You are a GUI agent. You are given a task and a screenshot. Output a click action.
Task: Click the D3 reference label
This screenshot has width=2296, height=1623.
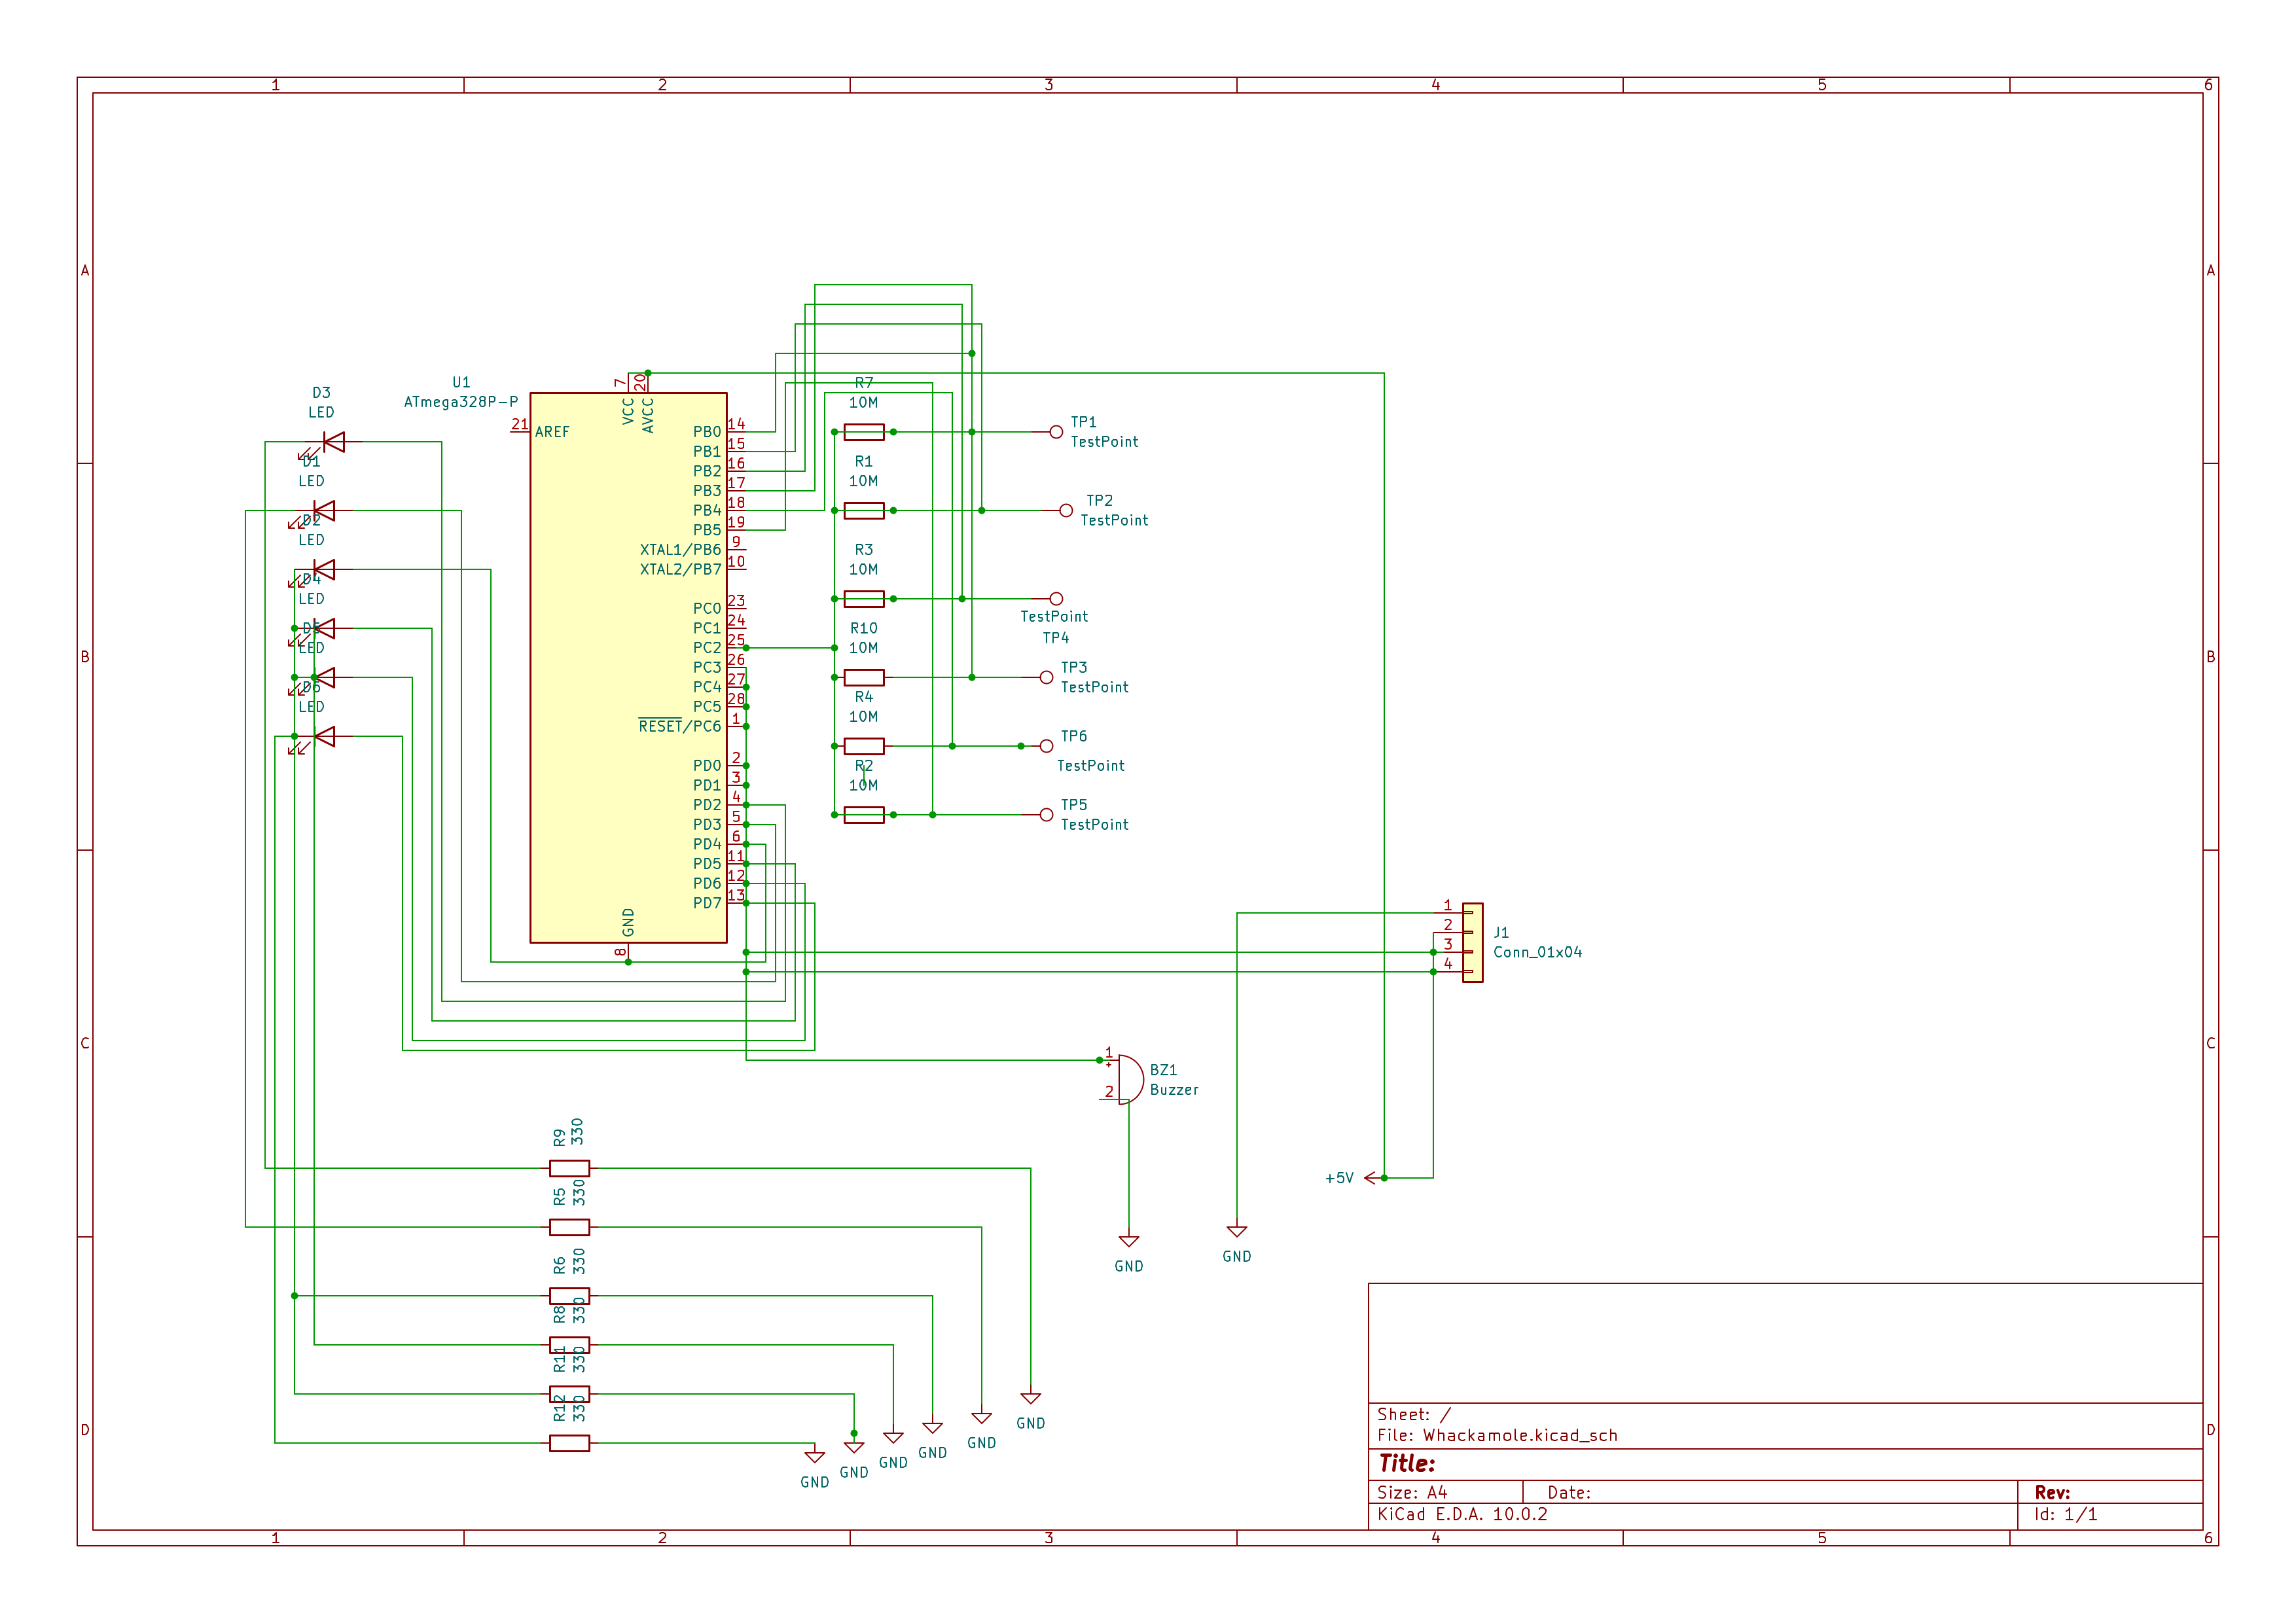coord(321,393)
